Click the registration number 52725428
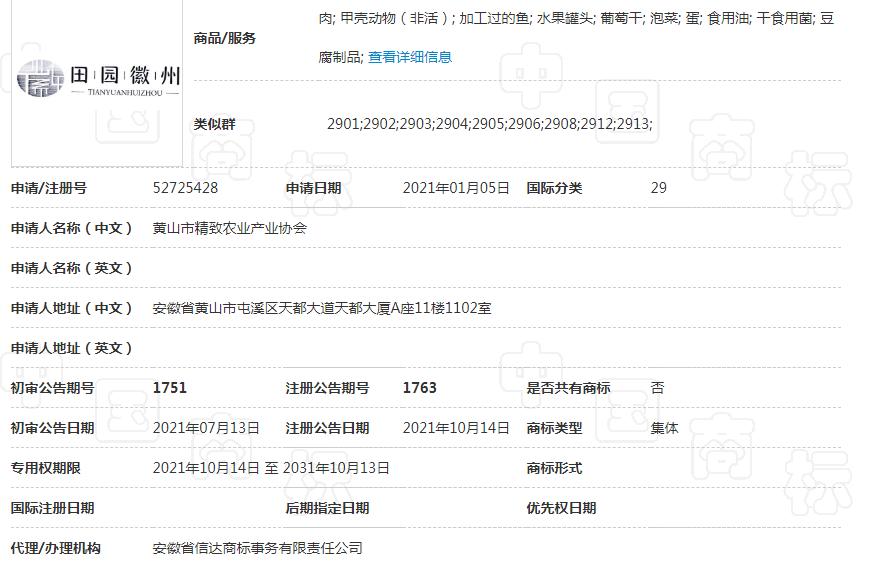Viewport: 871px width, 566px height. (185, 188)
